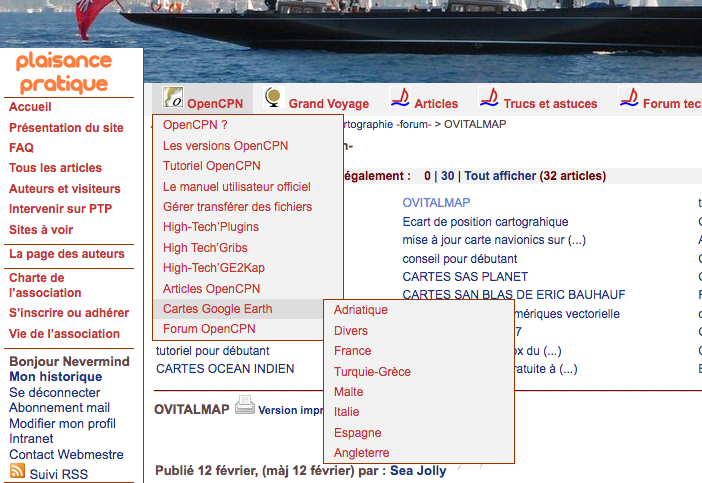Open the OVITALMAP article link in list
The height and width of the screenshot is (483, 702).
point(436,203)
